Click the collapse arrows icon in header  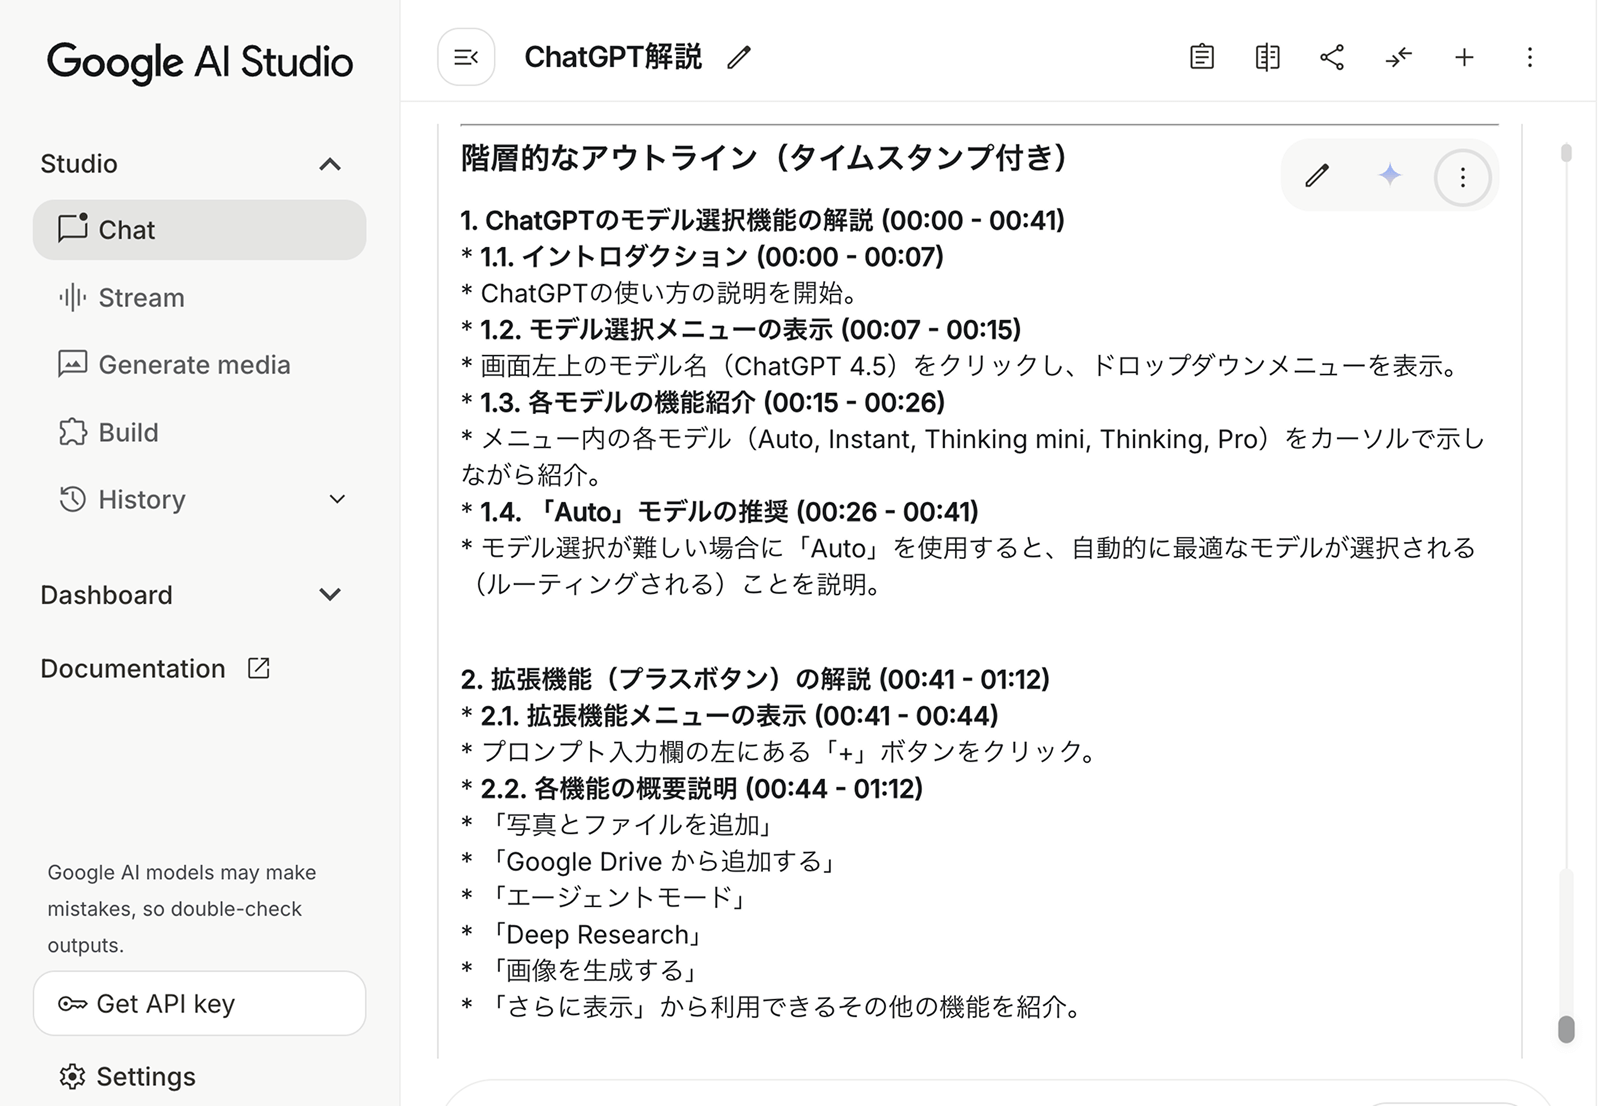[x=1398, y=57]
